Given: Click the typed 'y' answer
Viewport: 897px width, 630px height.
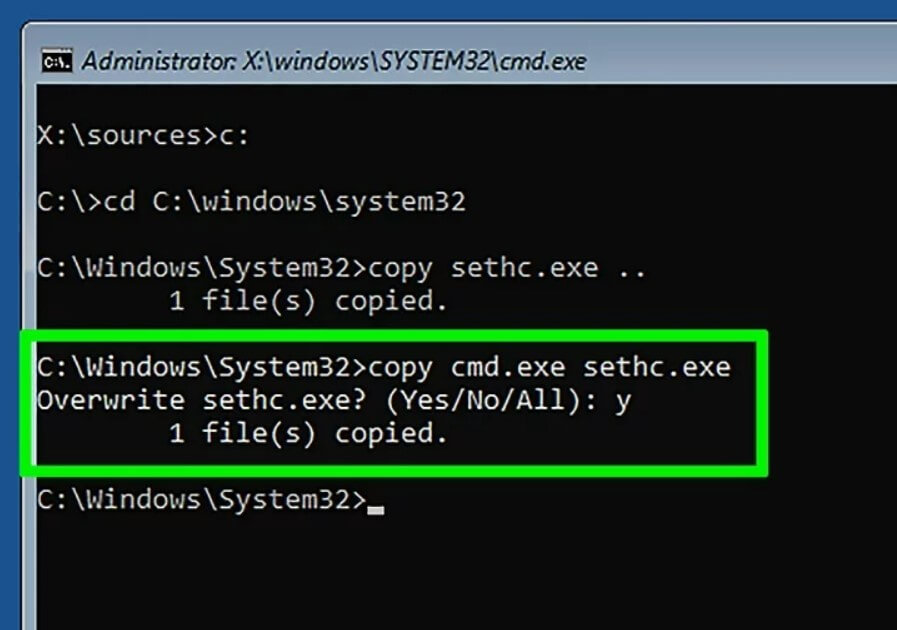Looking at the screenshot, I should pos(624,402).
